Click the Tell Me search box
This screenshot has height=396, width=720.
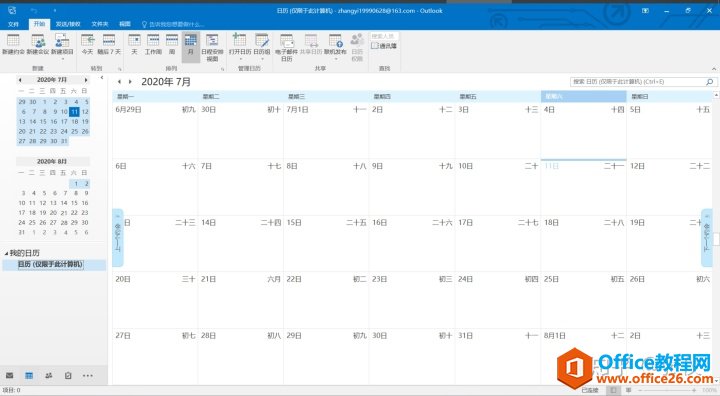[x=173, y=24]
